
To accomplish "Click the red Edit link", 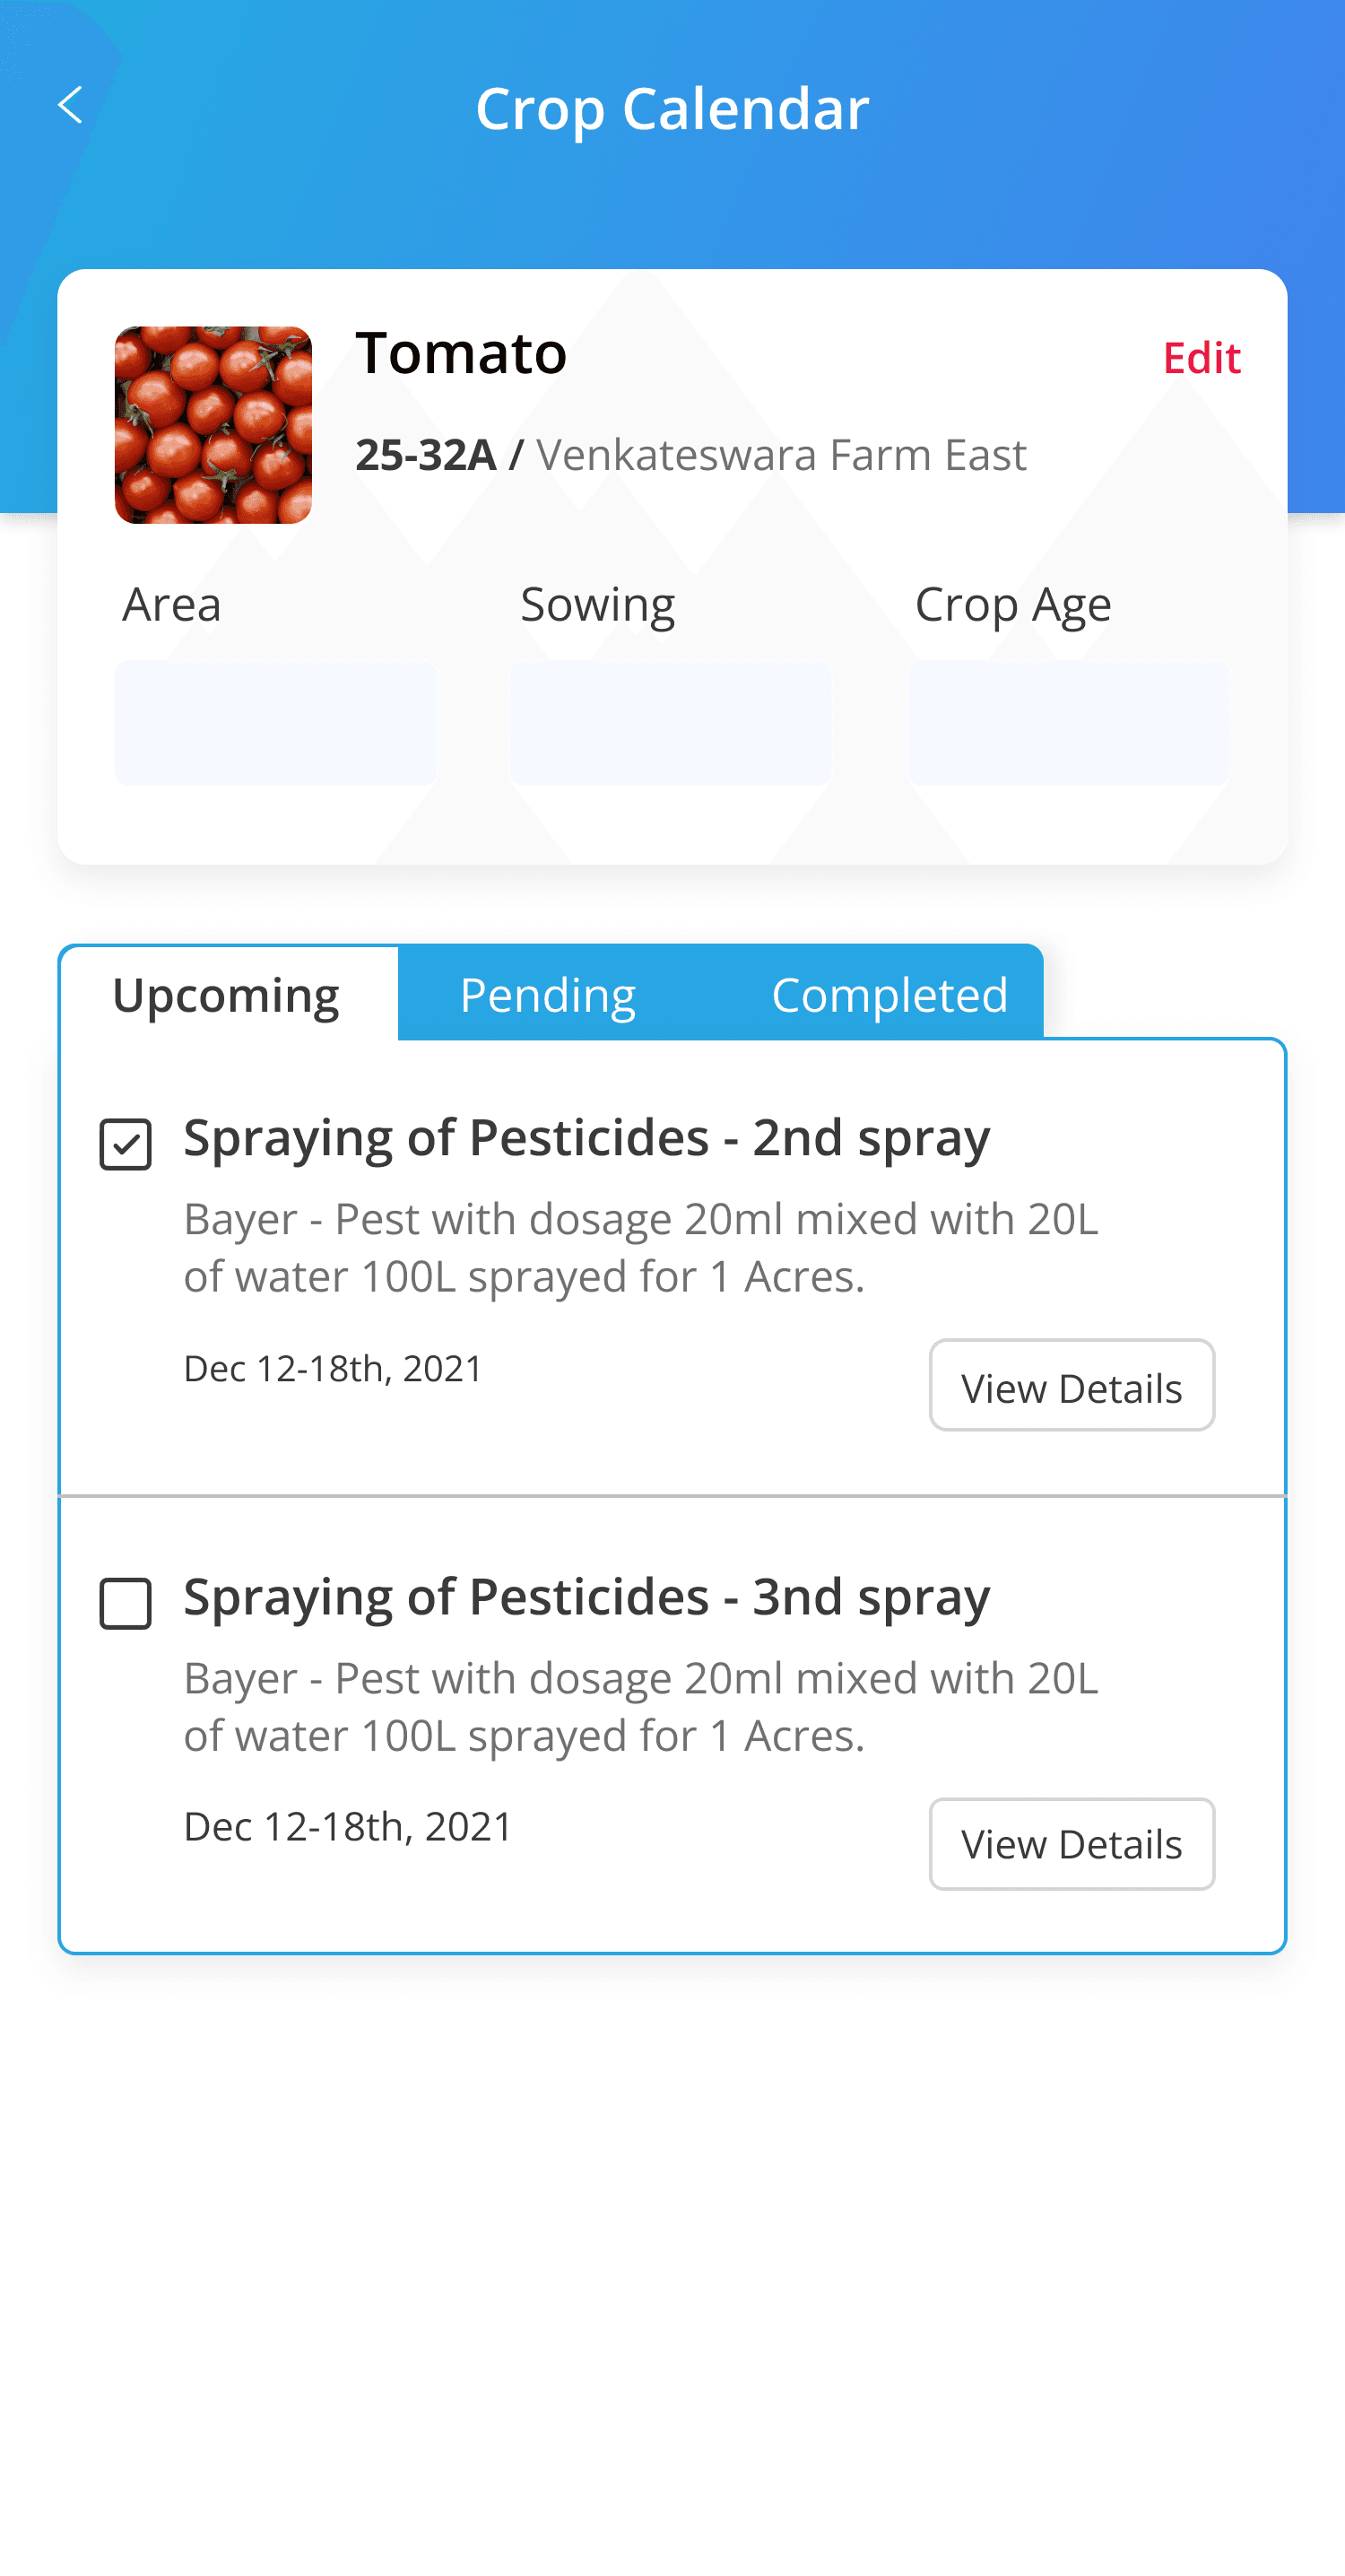I will point(1201,358).
